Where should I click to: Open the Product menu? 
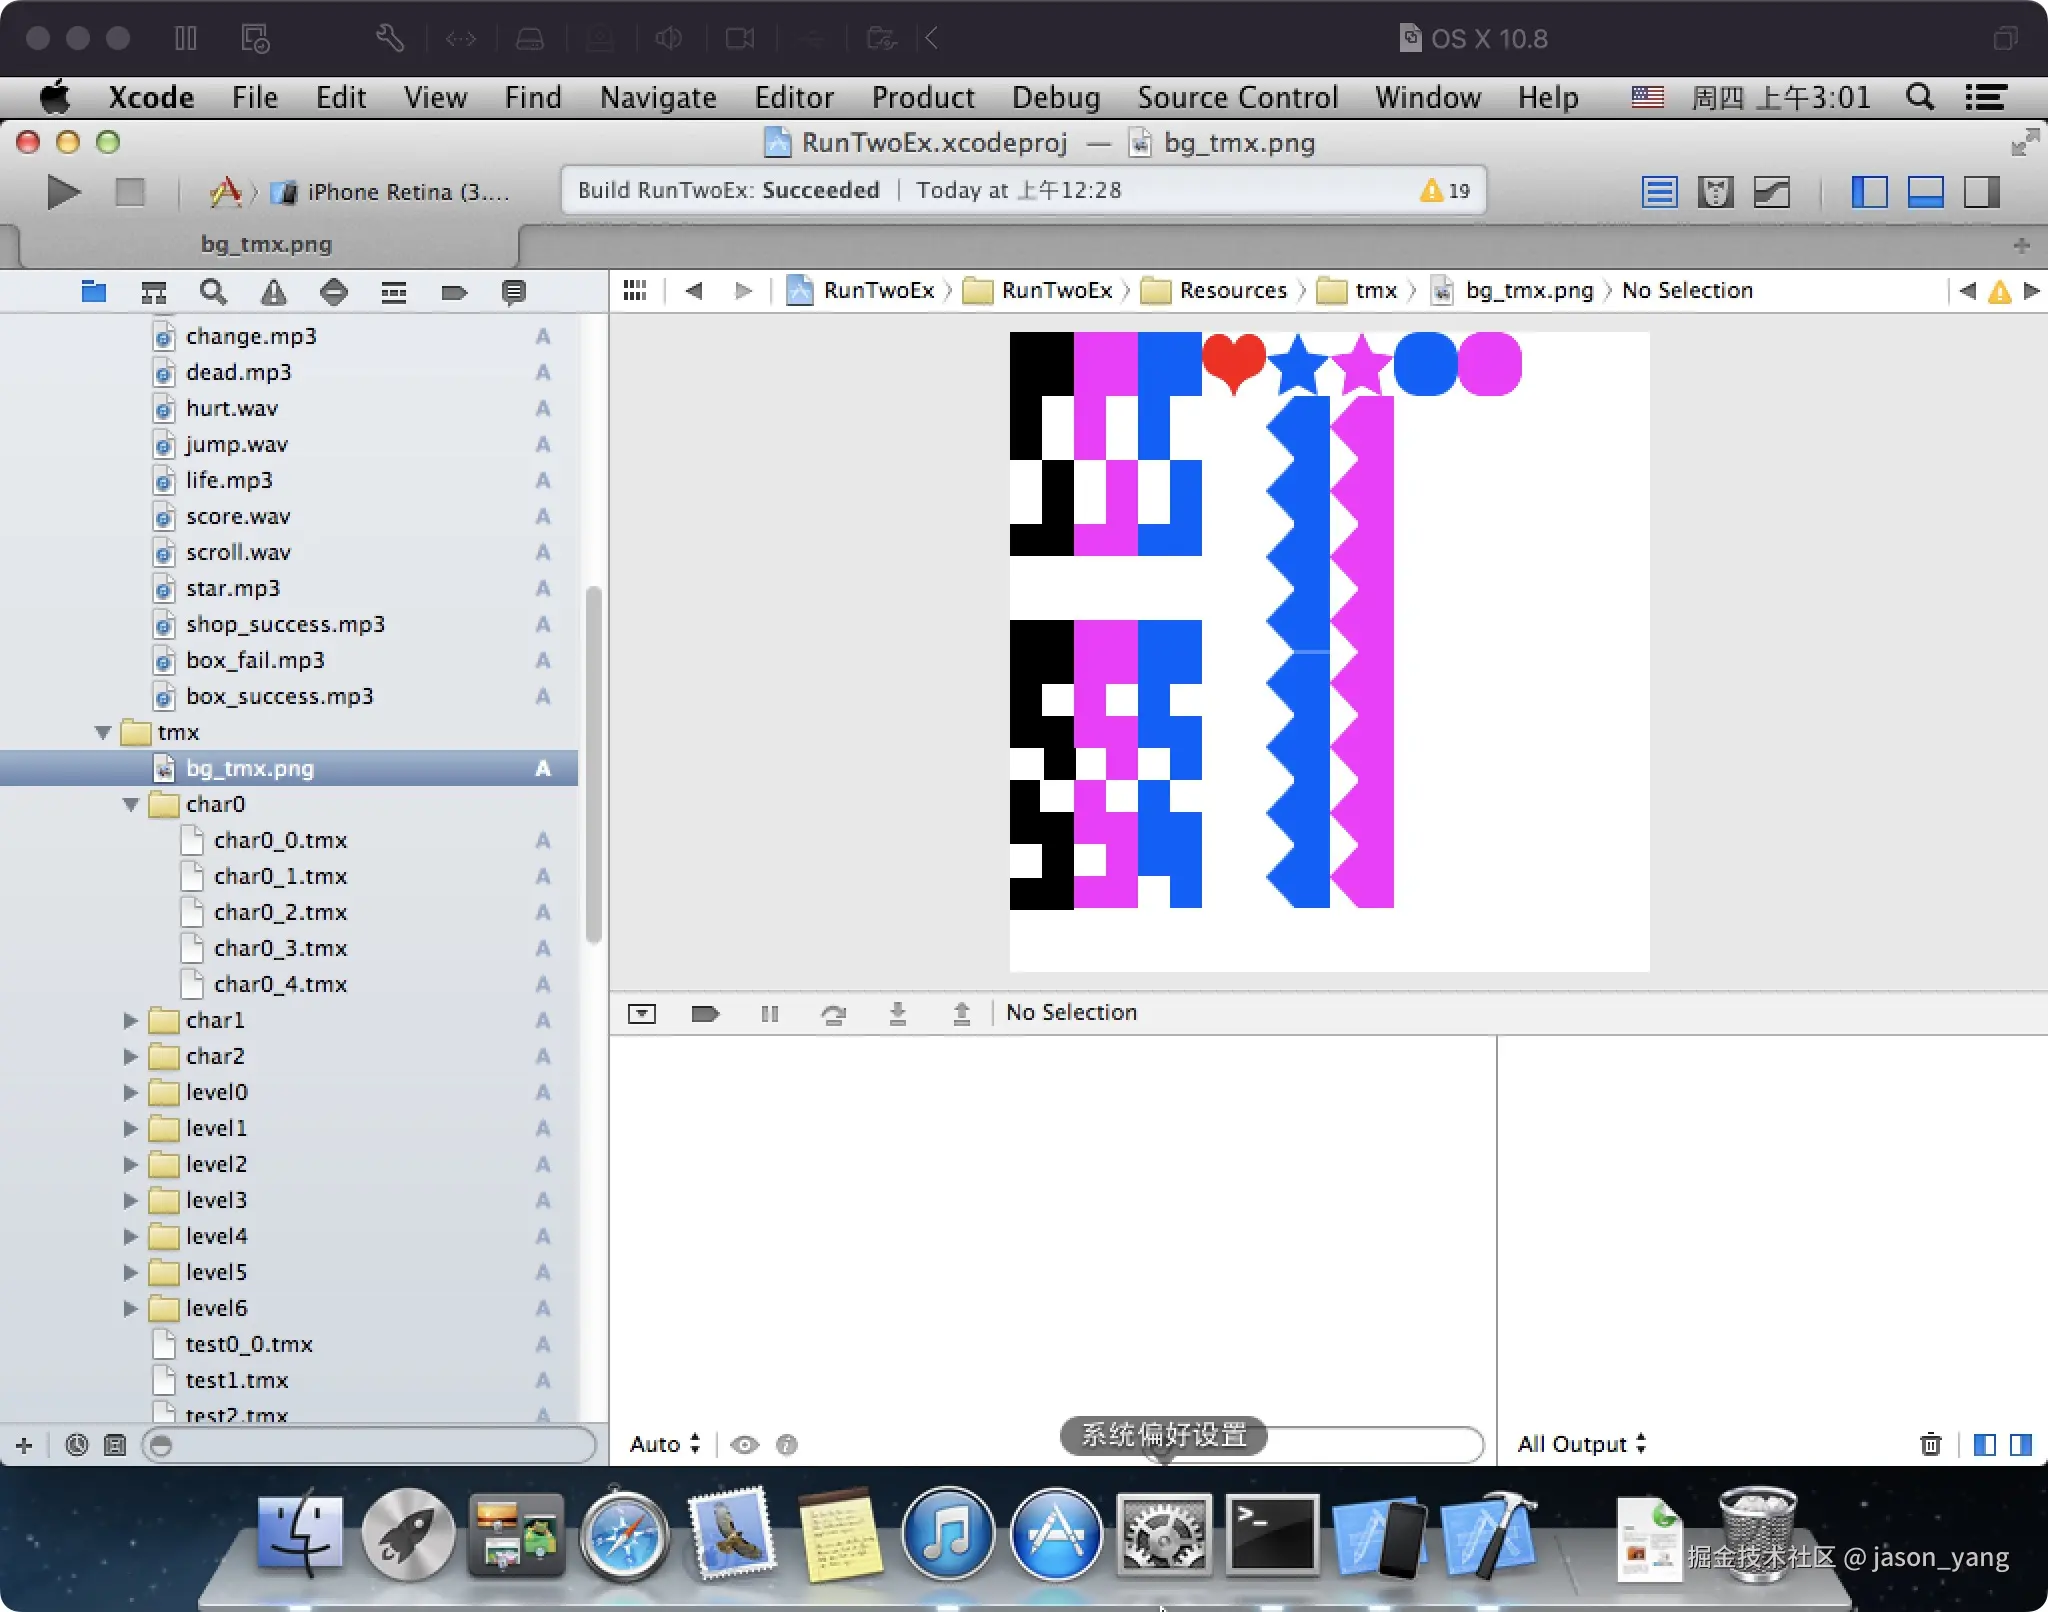click(922, 97)
